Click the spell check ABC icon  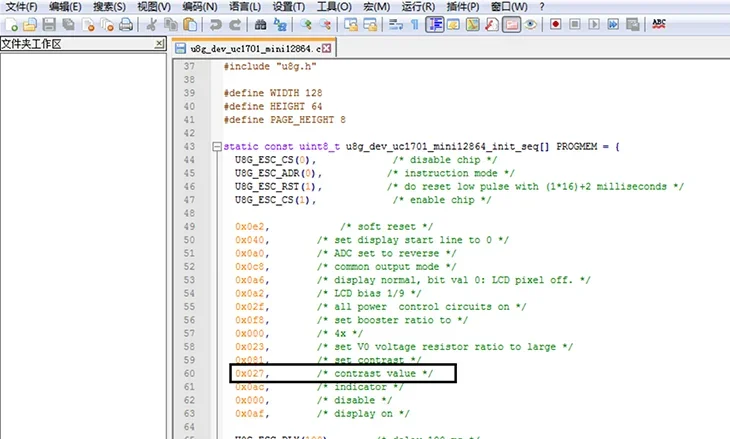pyautogui.click(x=659, y=24)
